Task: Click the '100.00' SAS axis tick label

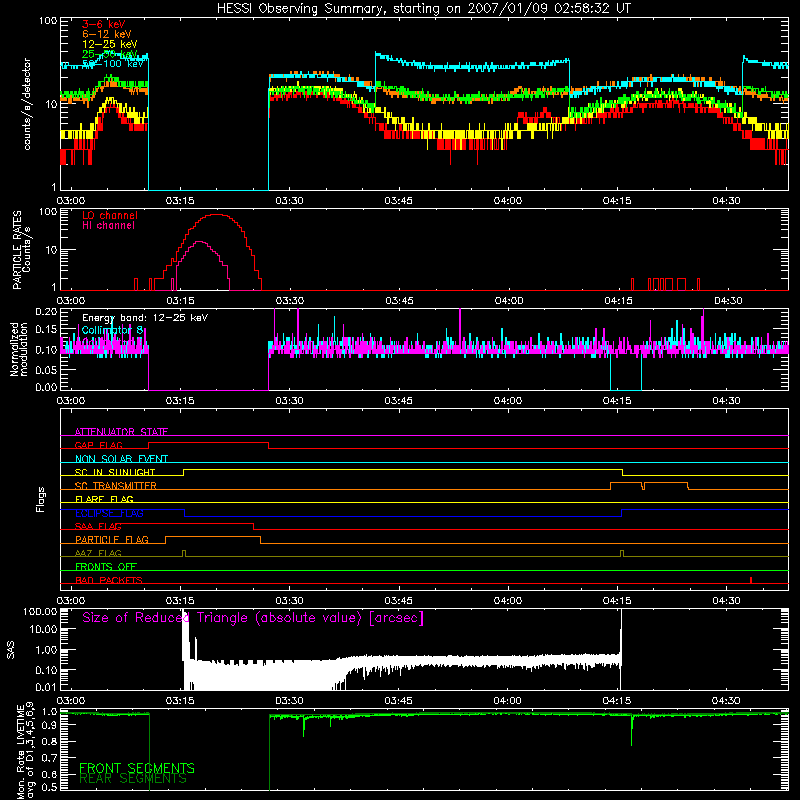Action: click(40, 611)
